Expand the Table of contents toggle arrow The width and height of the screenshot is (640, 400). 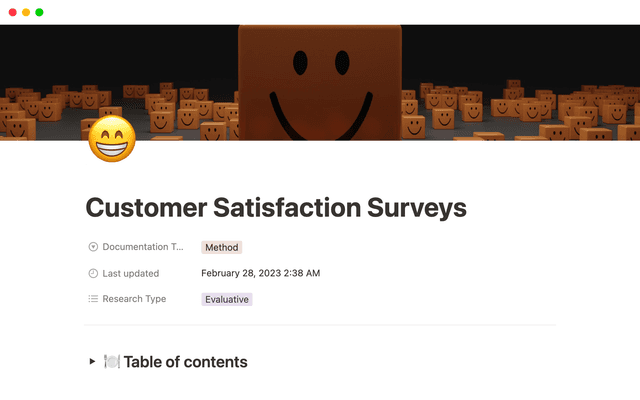[93, 362]
